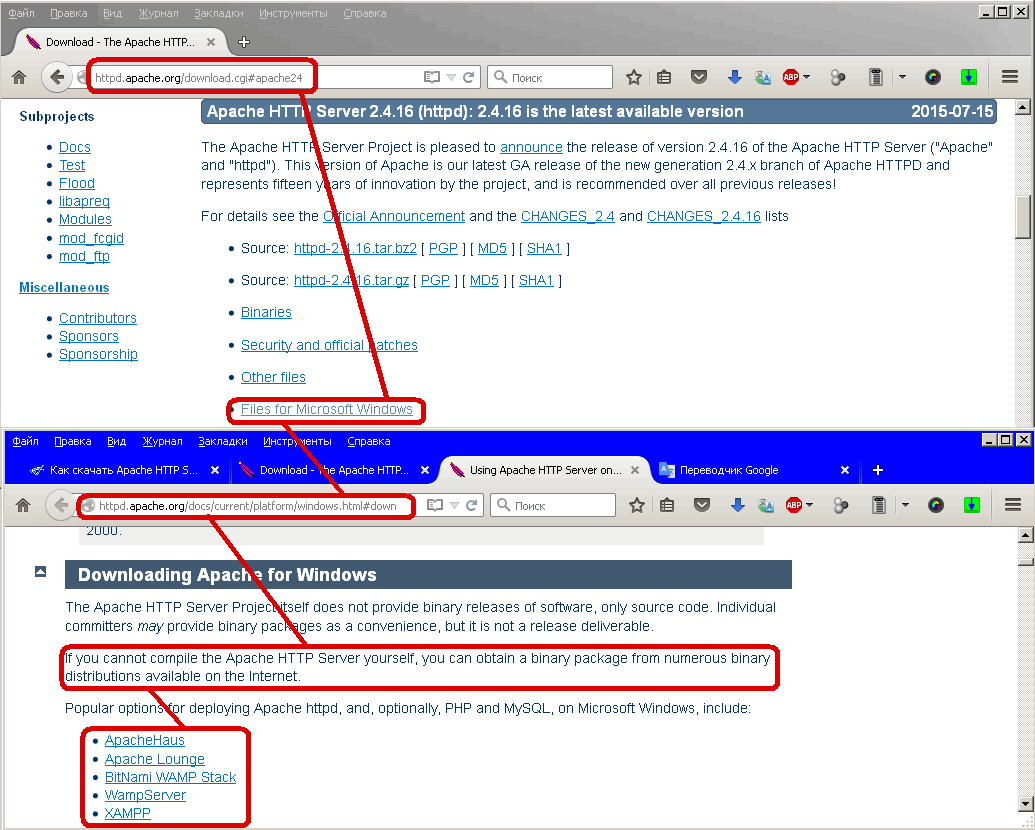The height and width of the screenshot is (830, 1035).
Task: Open Файл menu in upper window
Action: click(21, 13)
